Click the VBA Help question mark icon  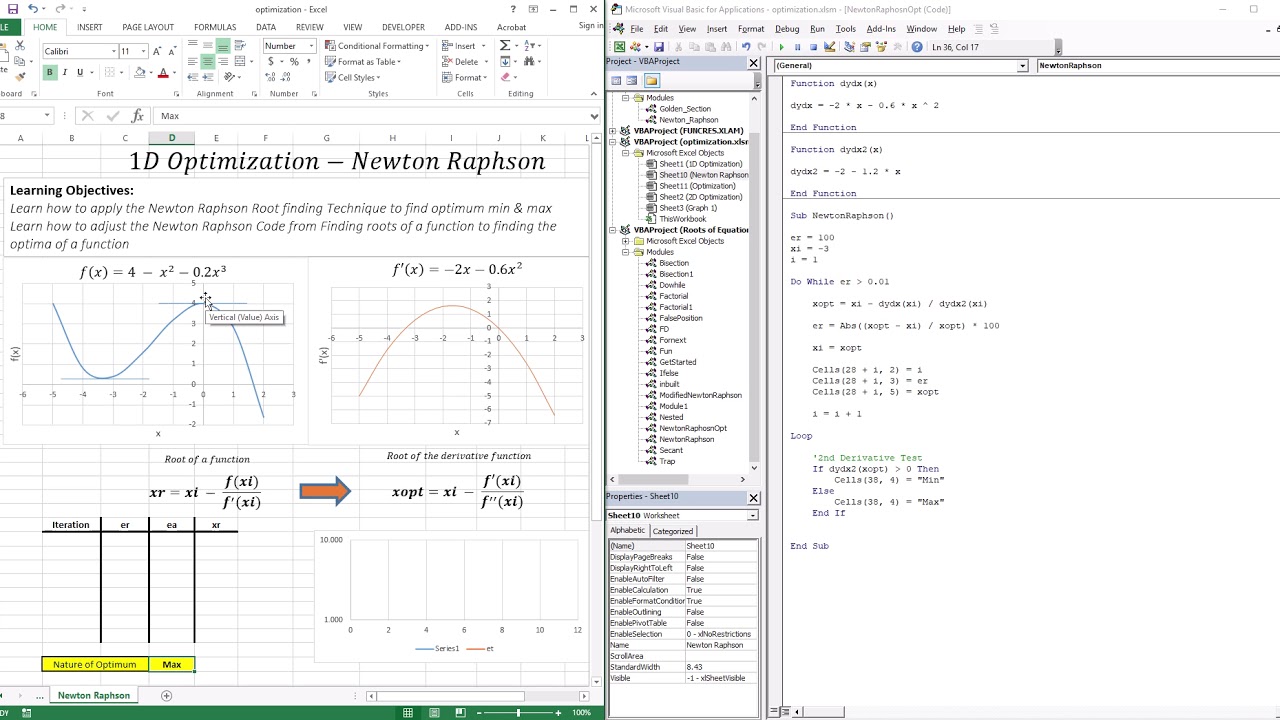click(x=917, y=47)
